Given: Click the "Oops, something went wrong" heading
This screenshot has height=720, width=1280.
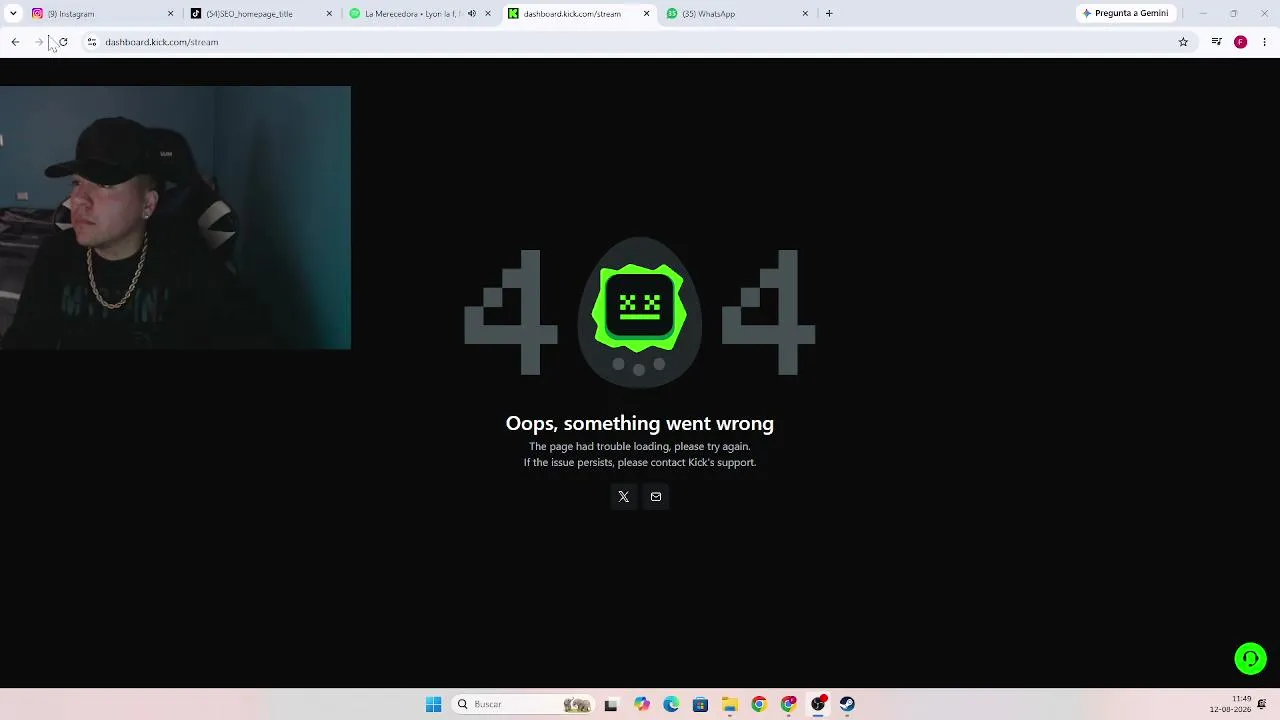Looking at the screenshot, I should [640, 423].
